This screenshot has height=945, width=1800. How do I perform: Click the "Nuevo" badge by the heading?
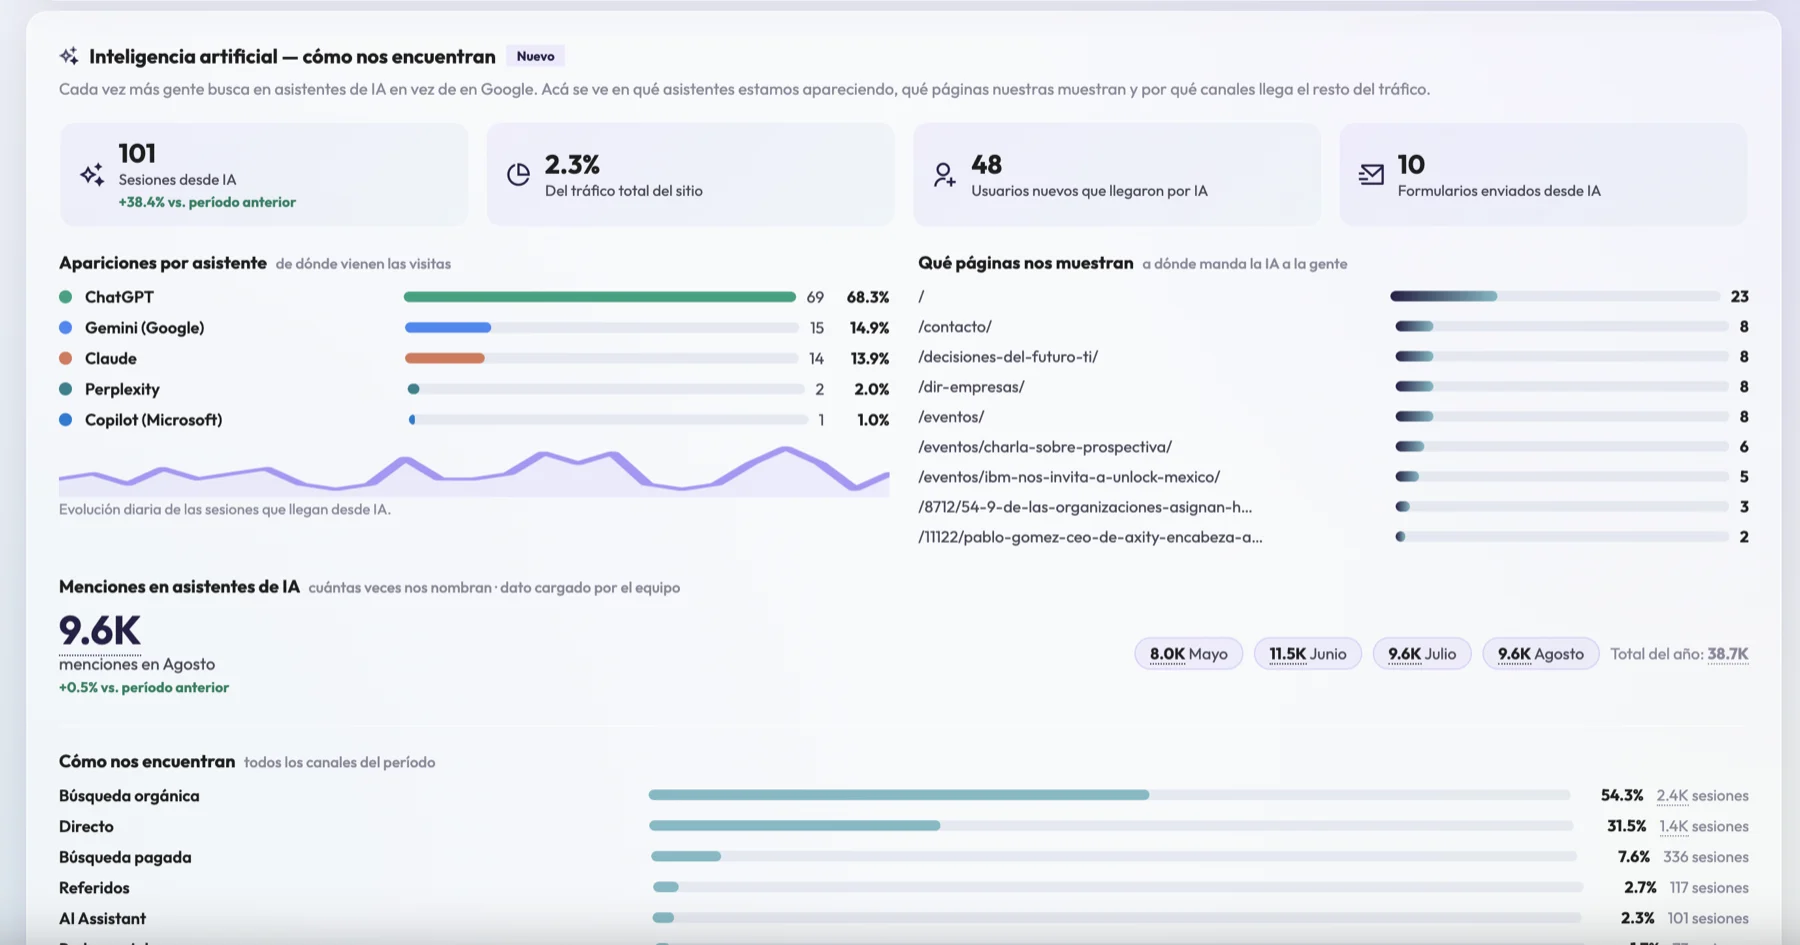point(535,56)
